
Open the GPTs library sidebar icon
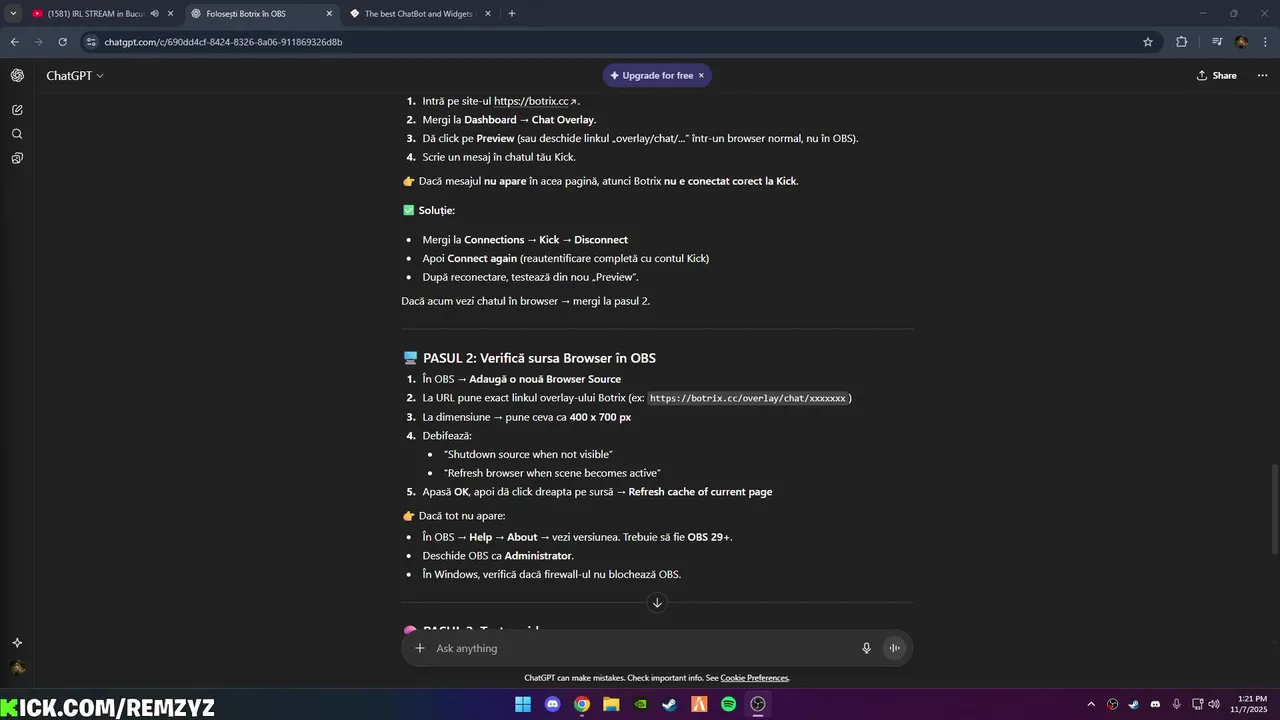click(x=17, y=158)
